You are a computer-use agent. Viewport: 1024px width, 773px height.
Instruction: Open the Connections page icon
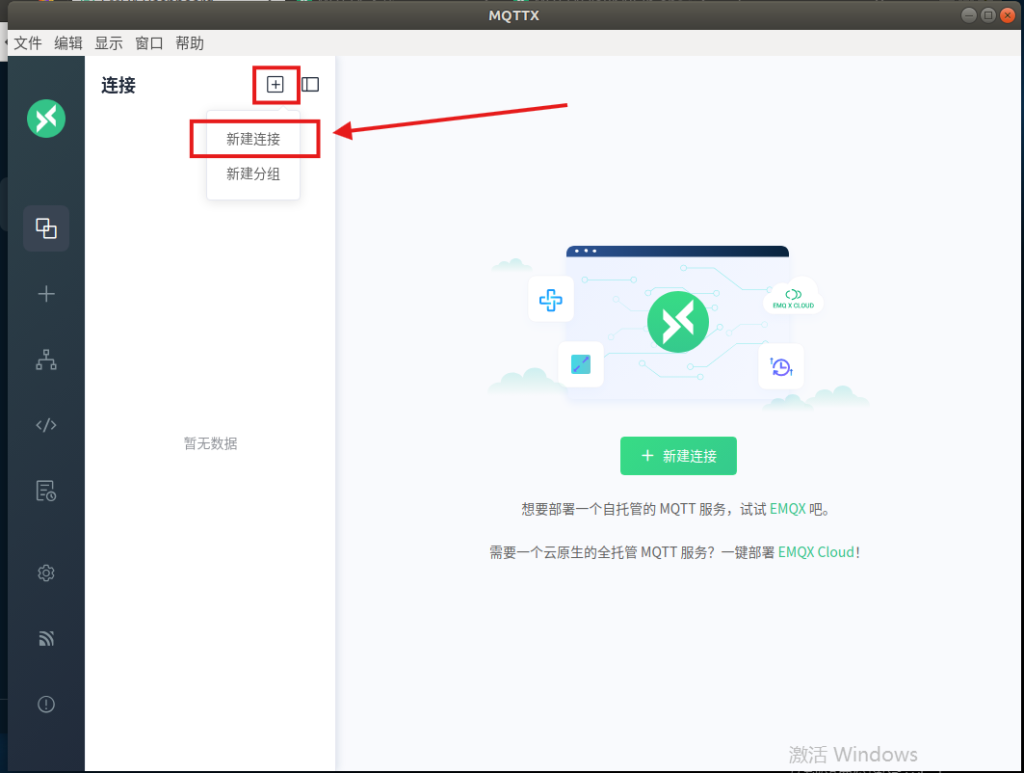coord(46,228)
